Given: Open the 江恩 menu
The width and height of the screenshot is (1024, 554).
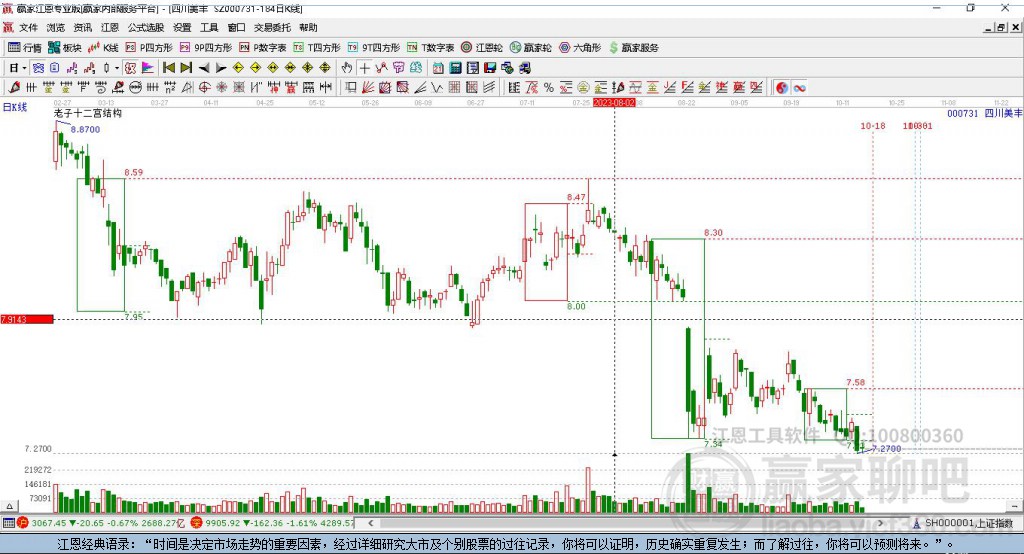Looking at the screenshot, I should (110, 27).
